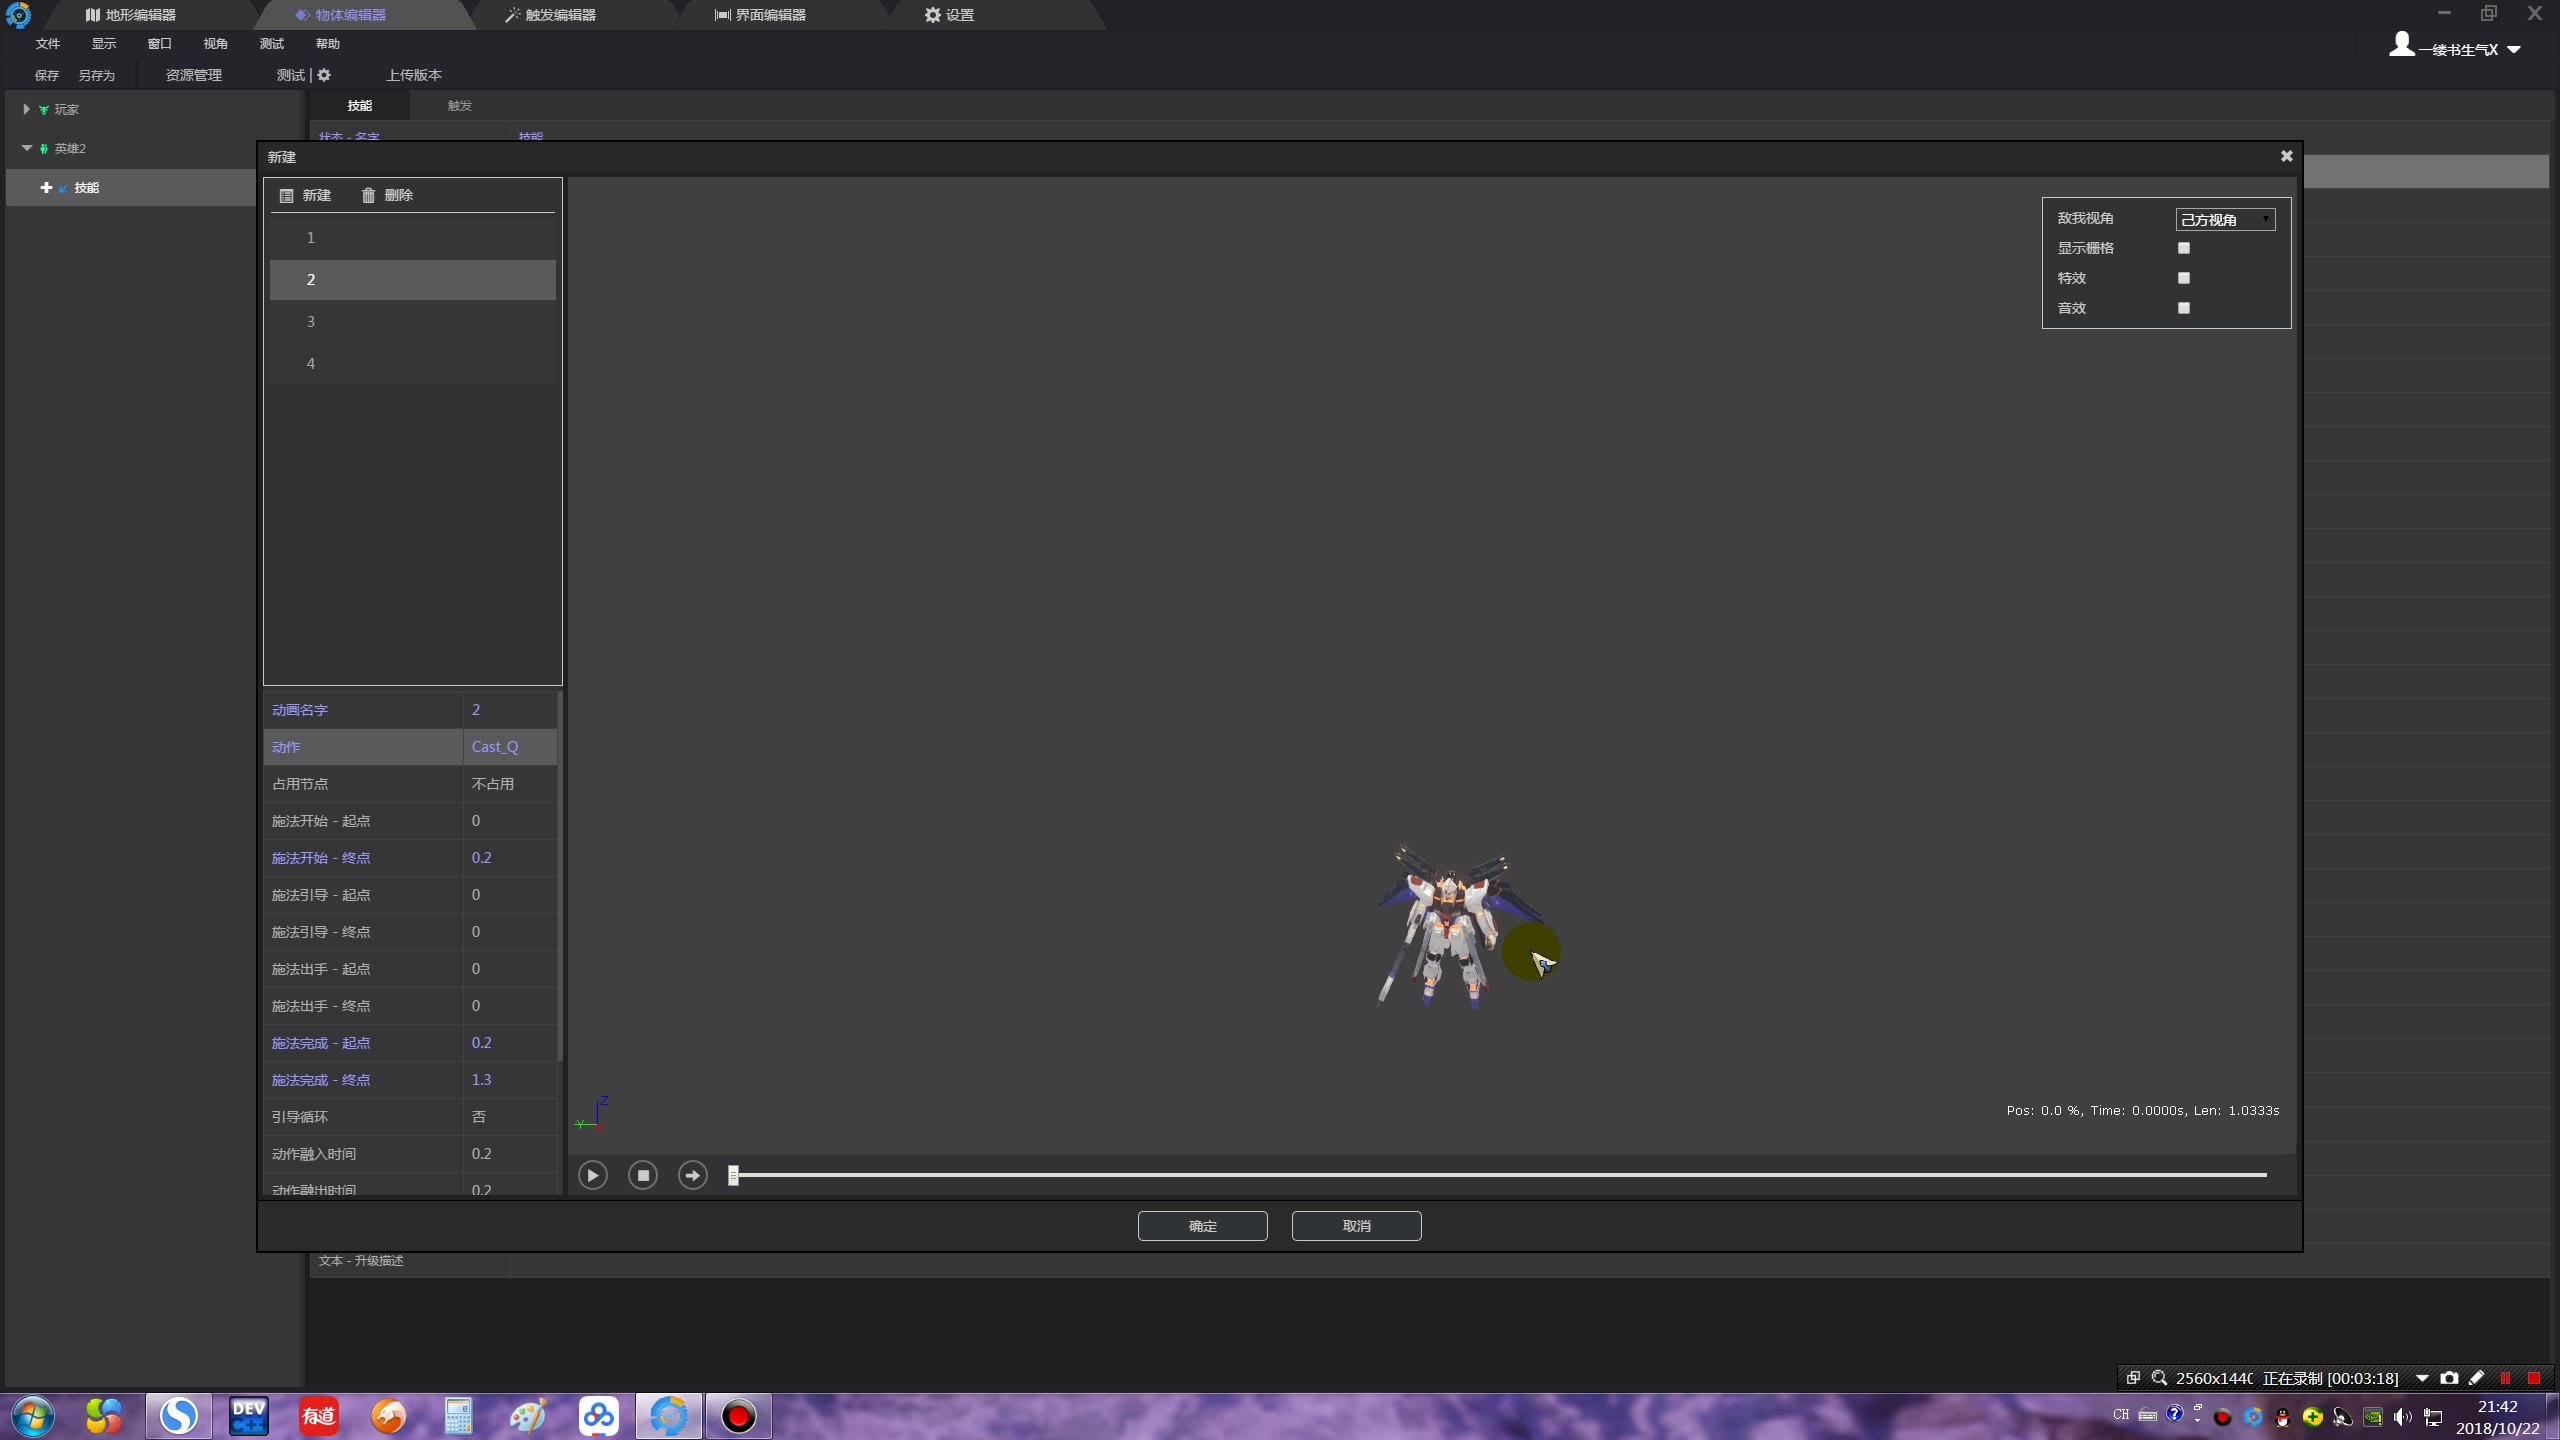Open the 引导循环 否 value

point(509,1117)
